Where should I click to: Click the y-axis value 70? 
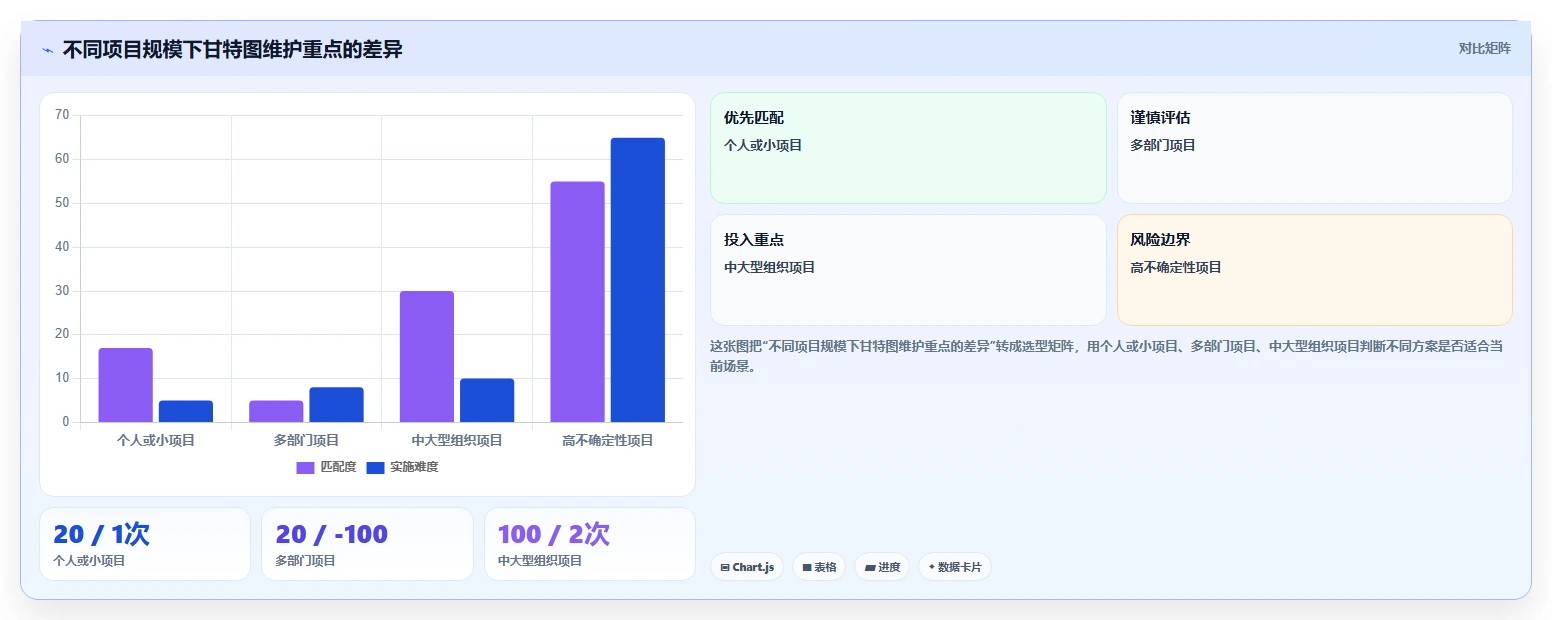(x=62, y=115)
